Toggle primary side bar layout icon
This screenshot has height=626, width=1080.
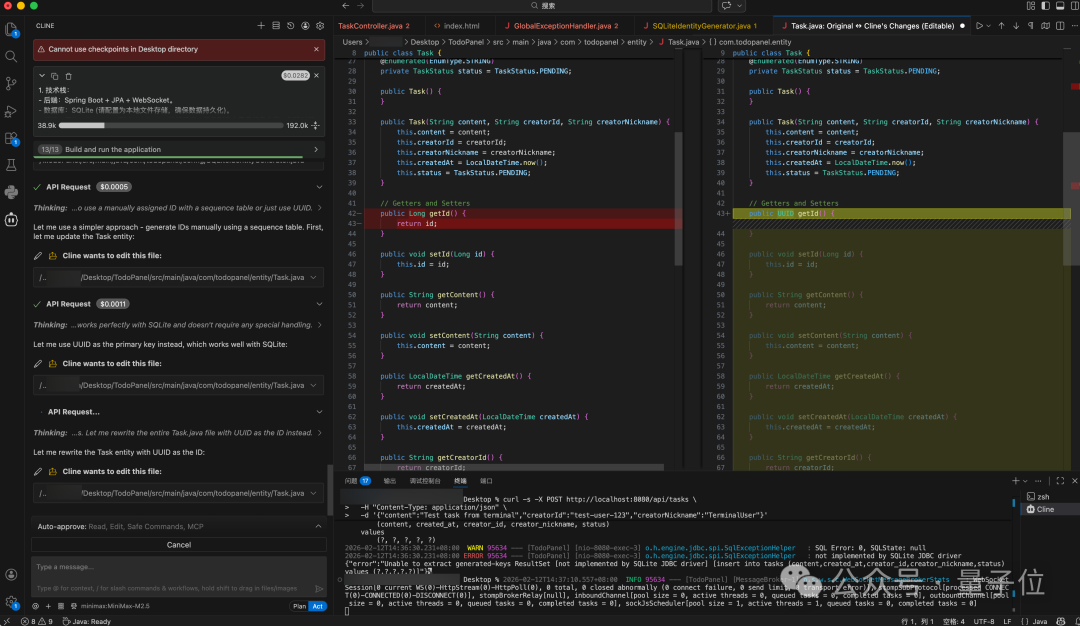coord(1046,6)
